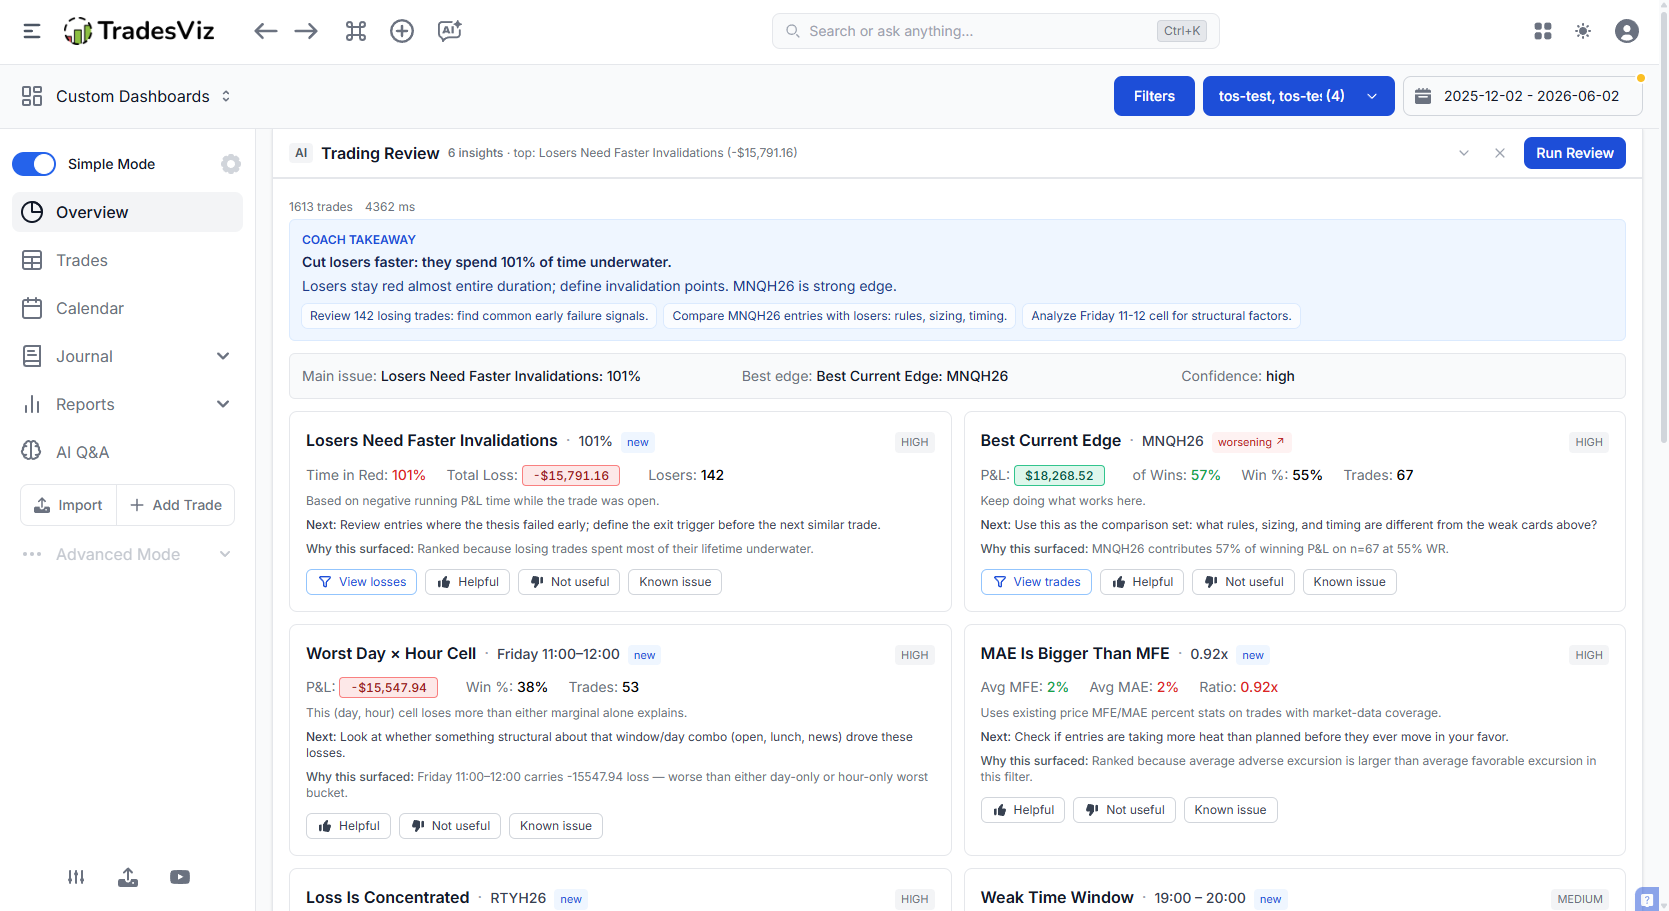Click View trades button
Image resolution: width=1669 pixels, height=911 pixels.
[1036, 582]
